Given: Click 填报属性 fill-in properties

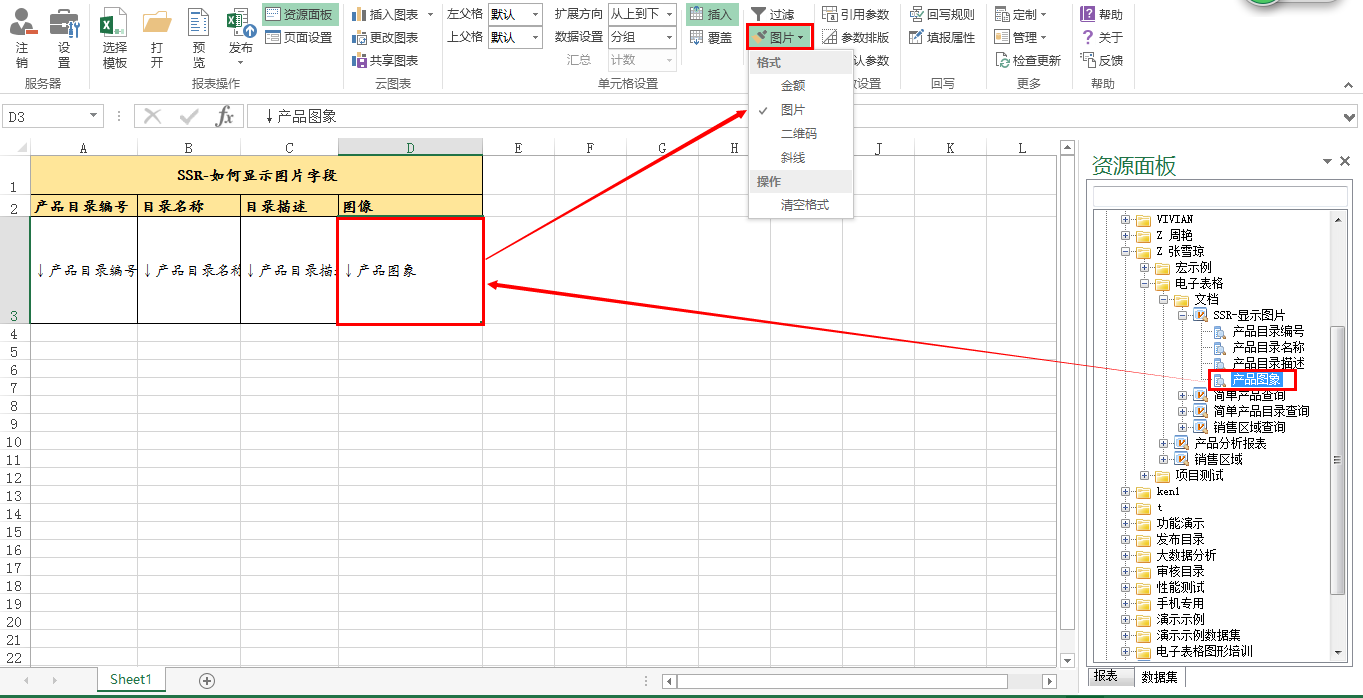Looking at the screenshot, I should [x=942, y=37].
